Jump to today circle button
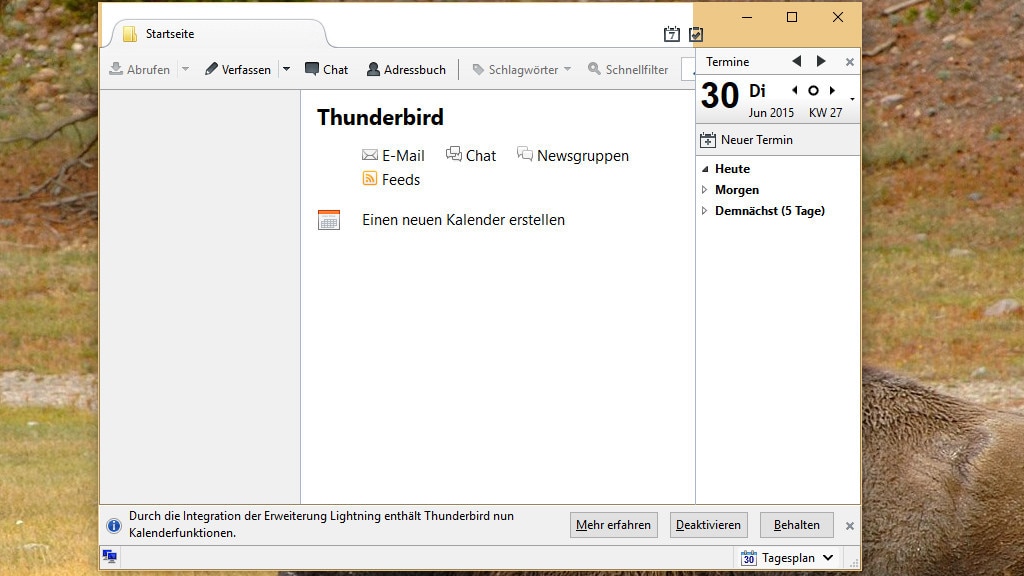Screen dimensions: 1024x576 [x=813, y=91]
